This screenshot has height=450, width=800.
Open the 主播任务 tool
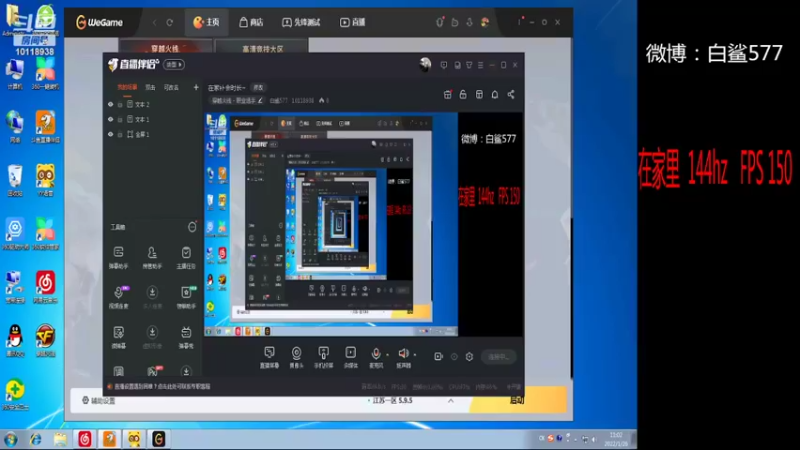coord(186,257)
